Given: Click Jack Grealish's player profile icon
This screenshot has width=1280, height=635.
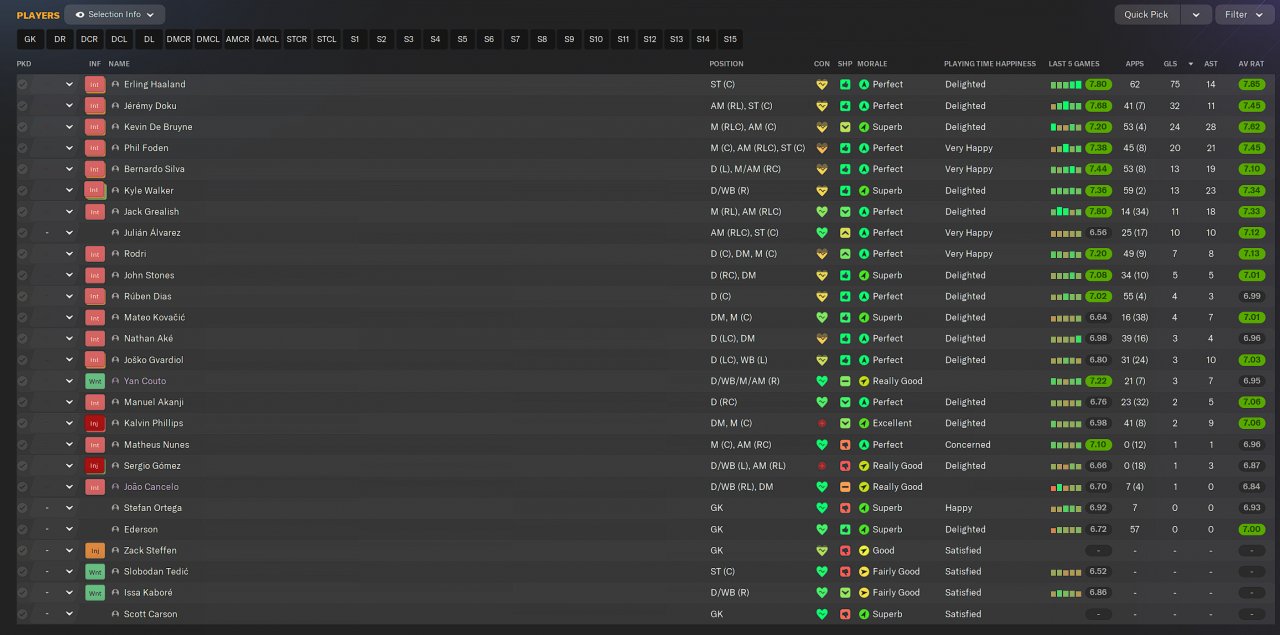Looking at the screenshot, I should (x=116, y=212).
